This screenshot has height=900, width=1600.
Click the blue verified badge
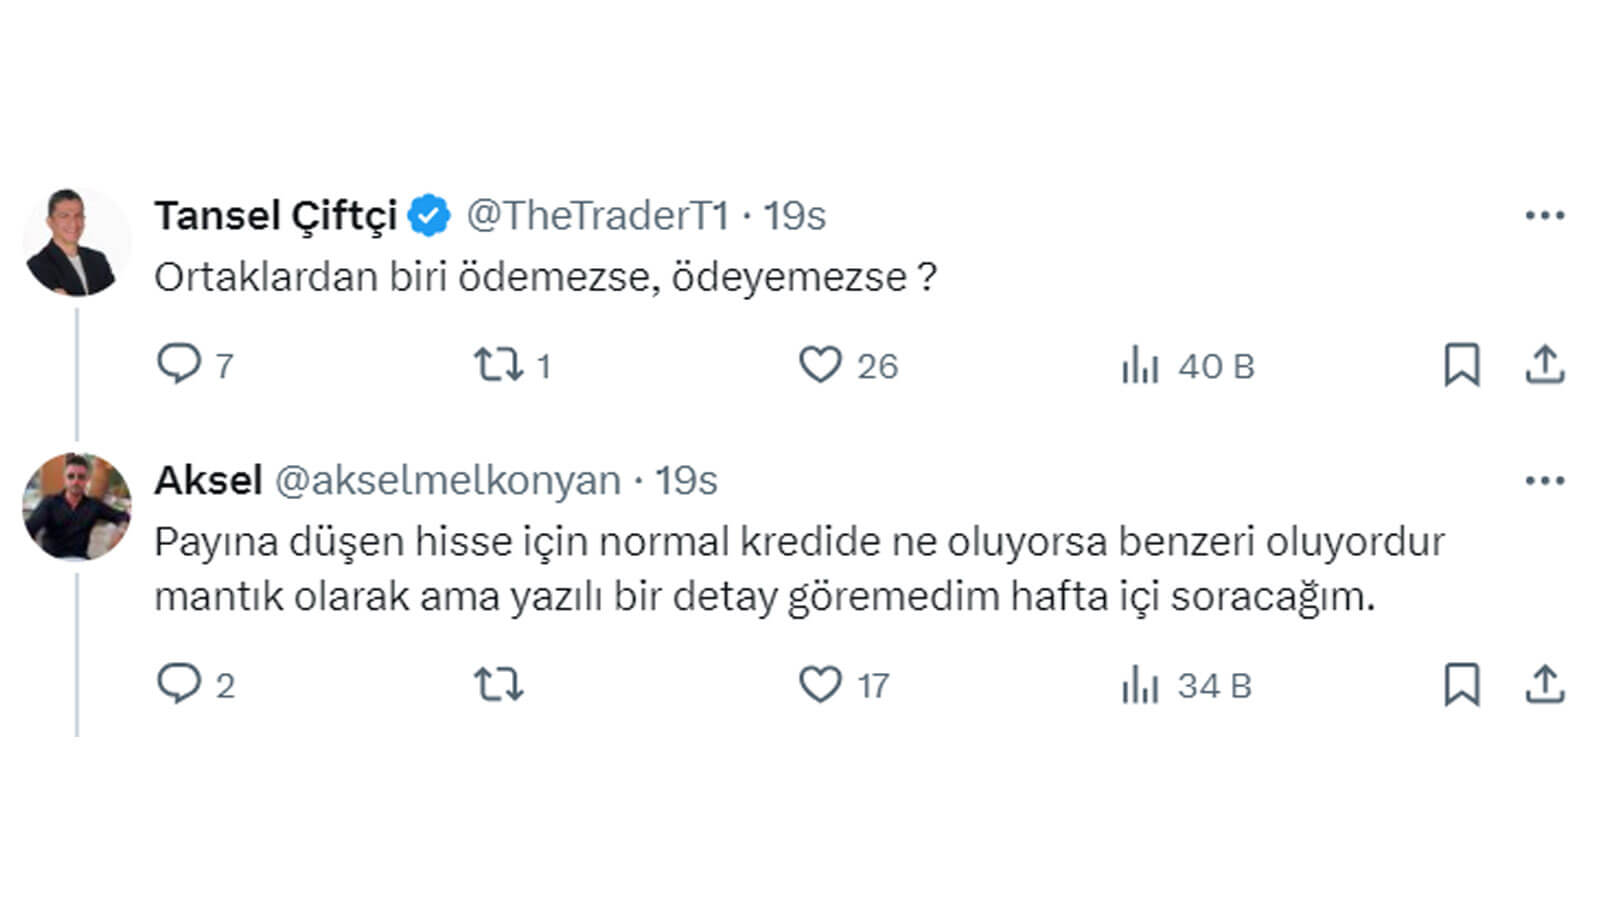(429, 215)
